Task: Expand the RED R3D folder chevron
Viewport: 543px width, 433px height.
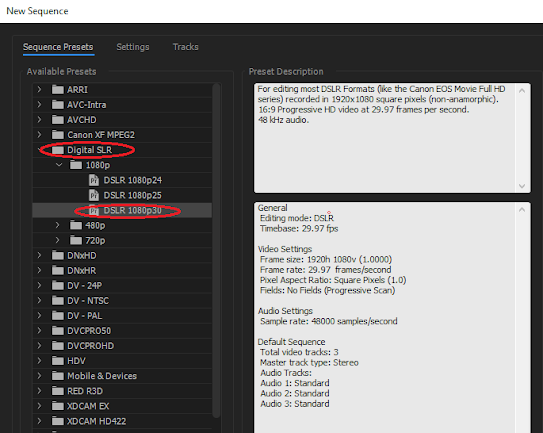Action: pos(39,391)
